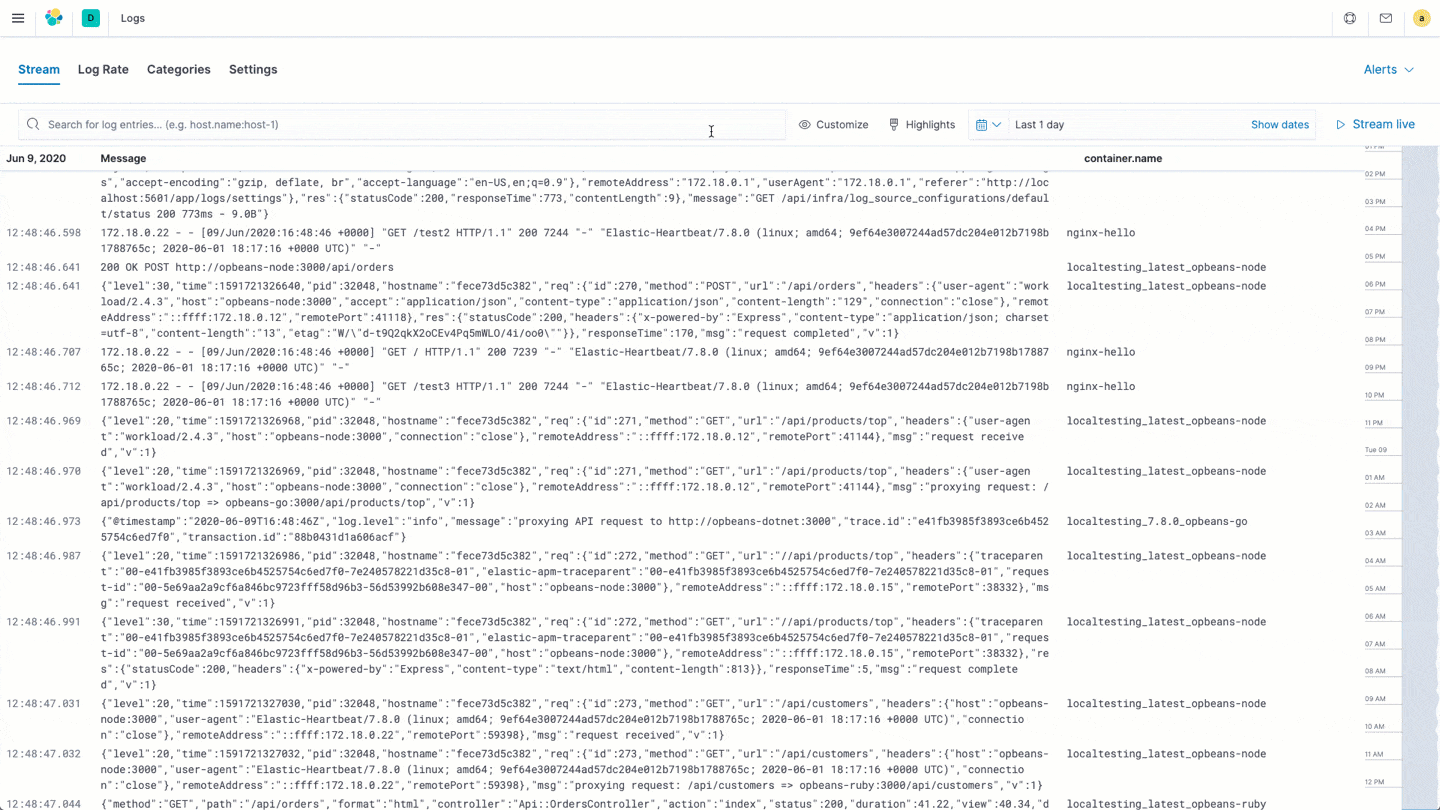Select the green D space icon
This screenshot has height=810, width=1440.
90,18
